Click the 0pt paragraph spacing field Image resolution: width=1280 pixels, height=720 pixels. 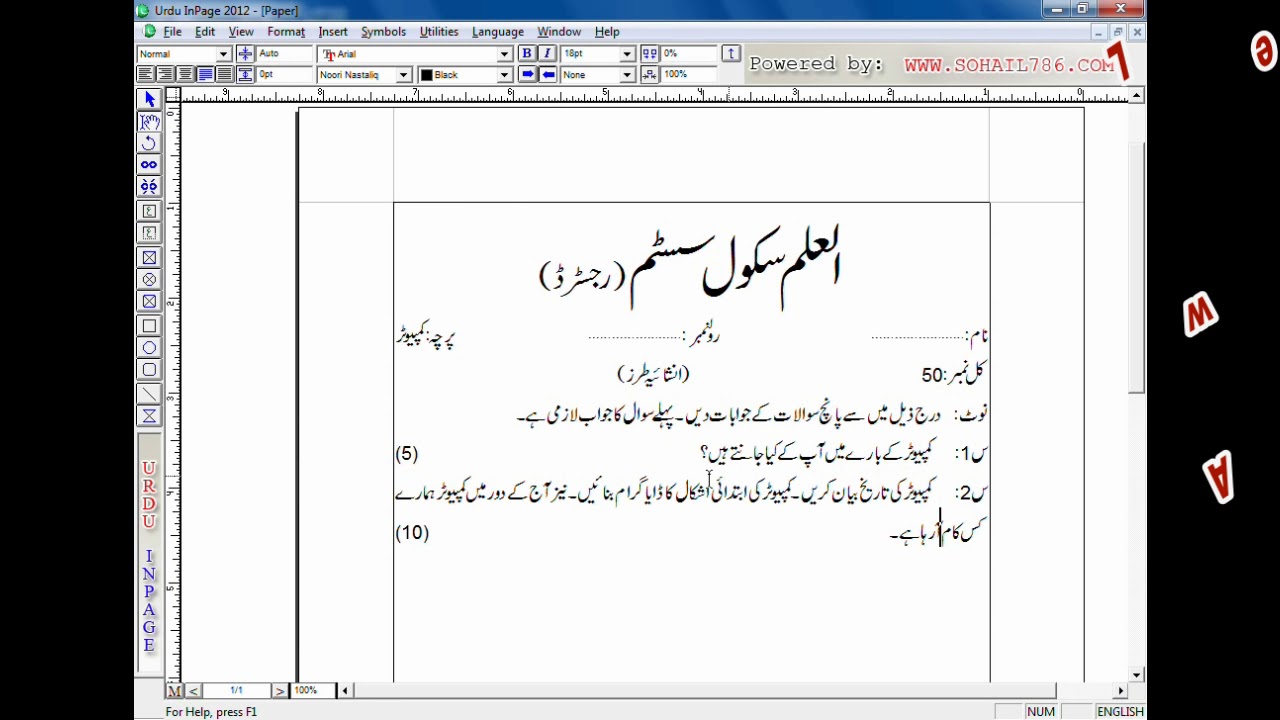point(284,75)
